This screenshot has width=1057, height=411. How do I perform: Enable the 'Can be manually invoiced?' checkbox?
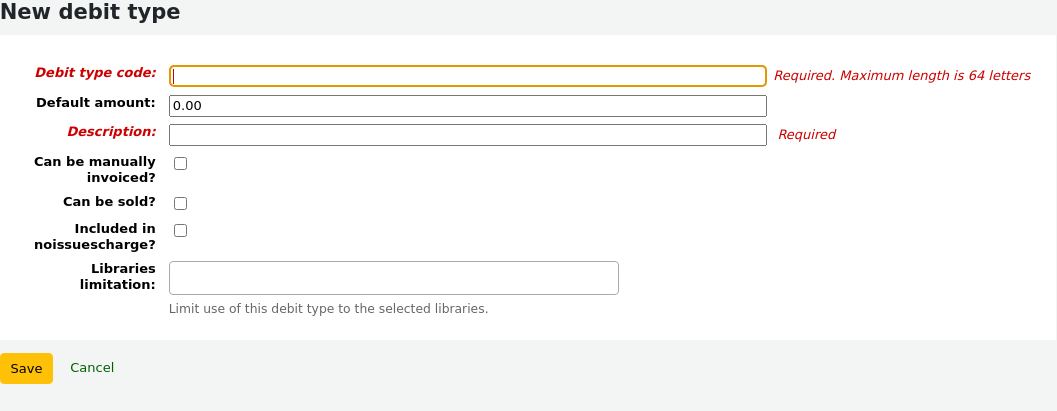(x=181, y=164)
